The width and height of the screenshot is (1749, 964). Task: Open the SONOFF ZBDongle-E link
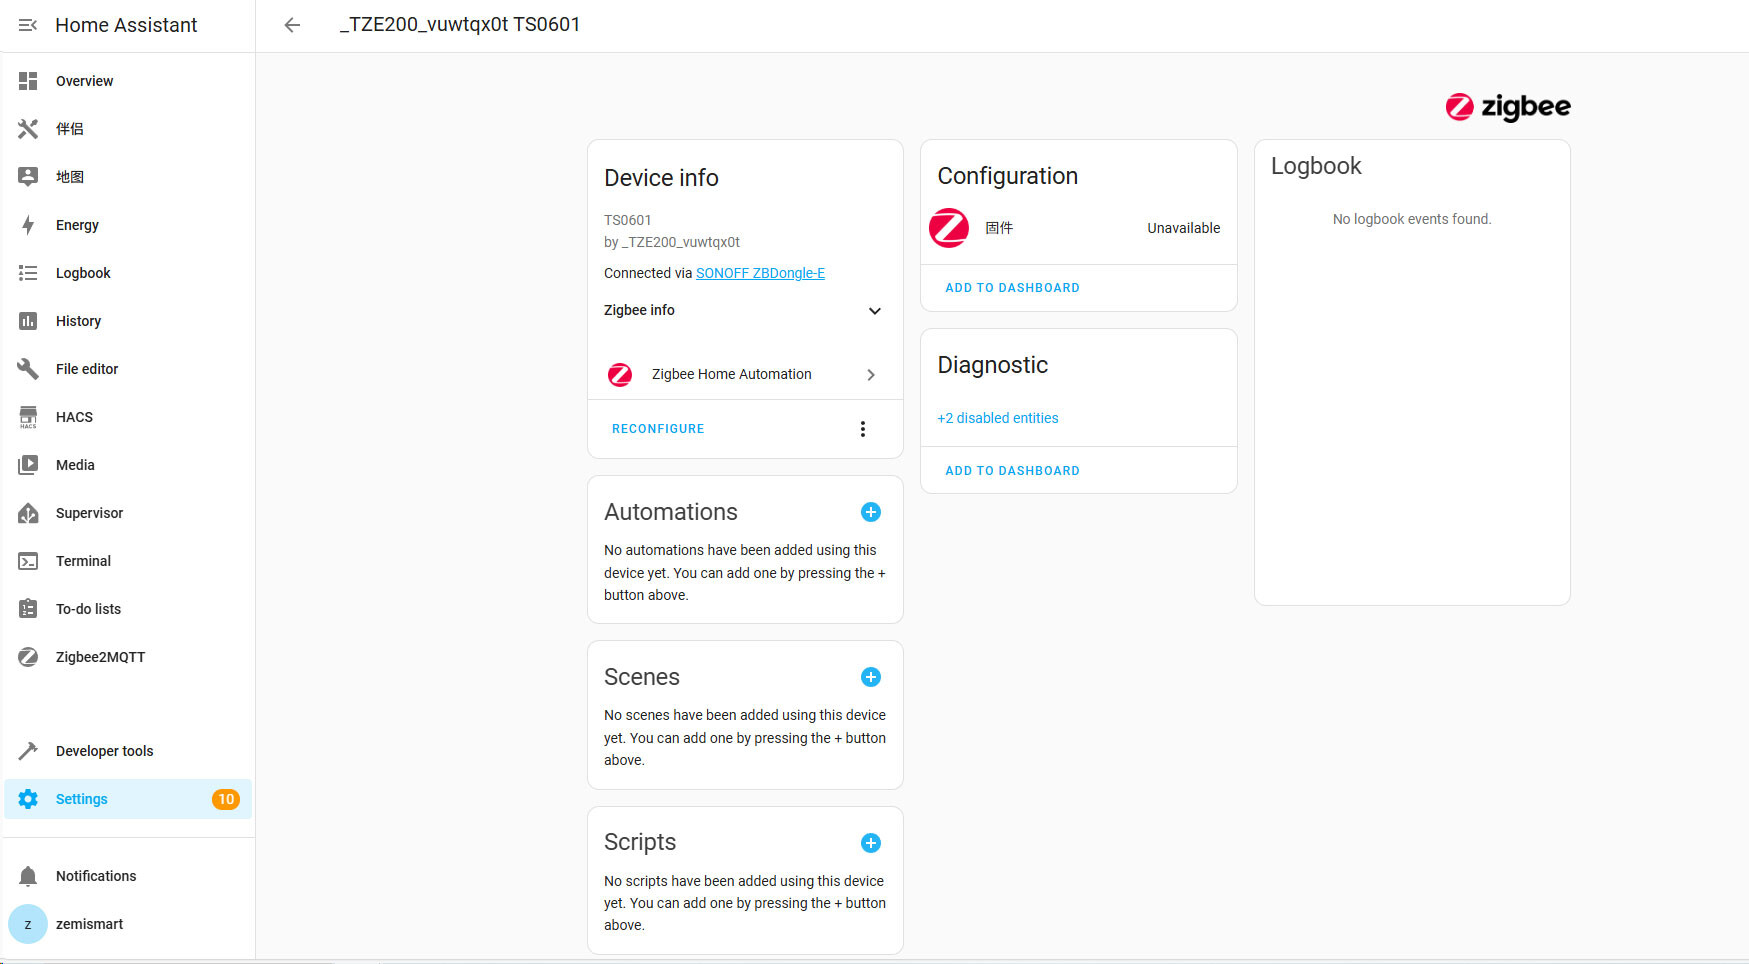(760, 273)
